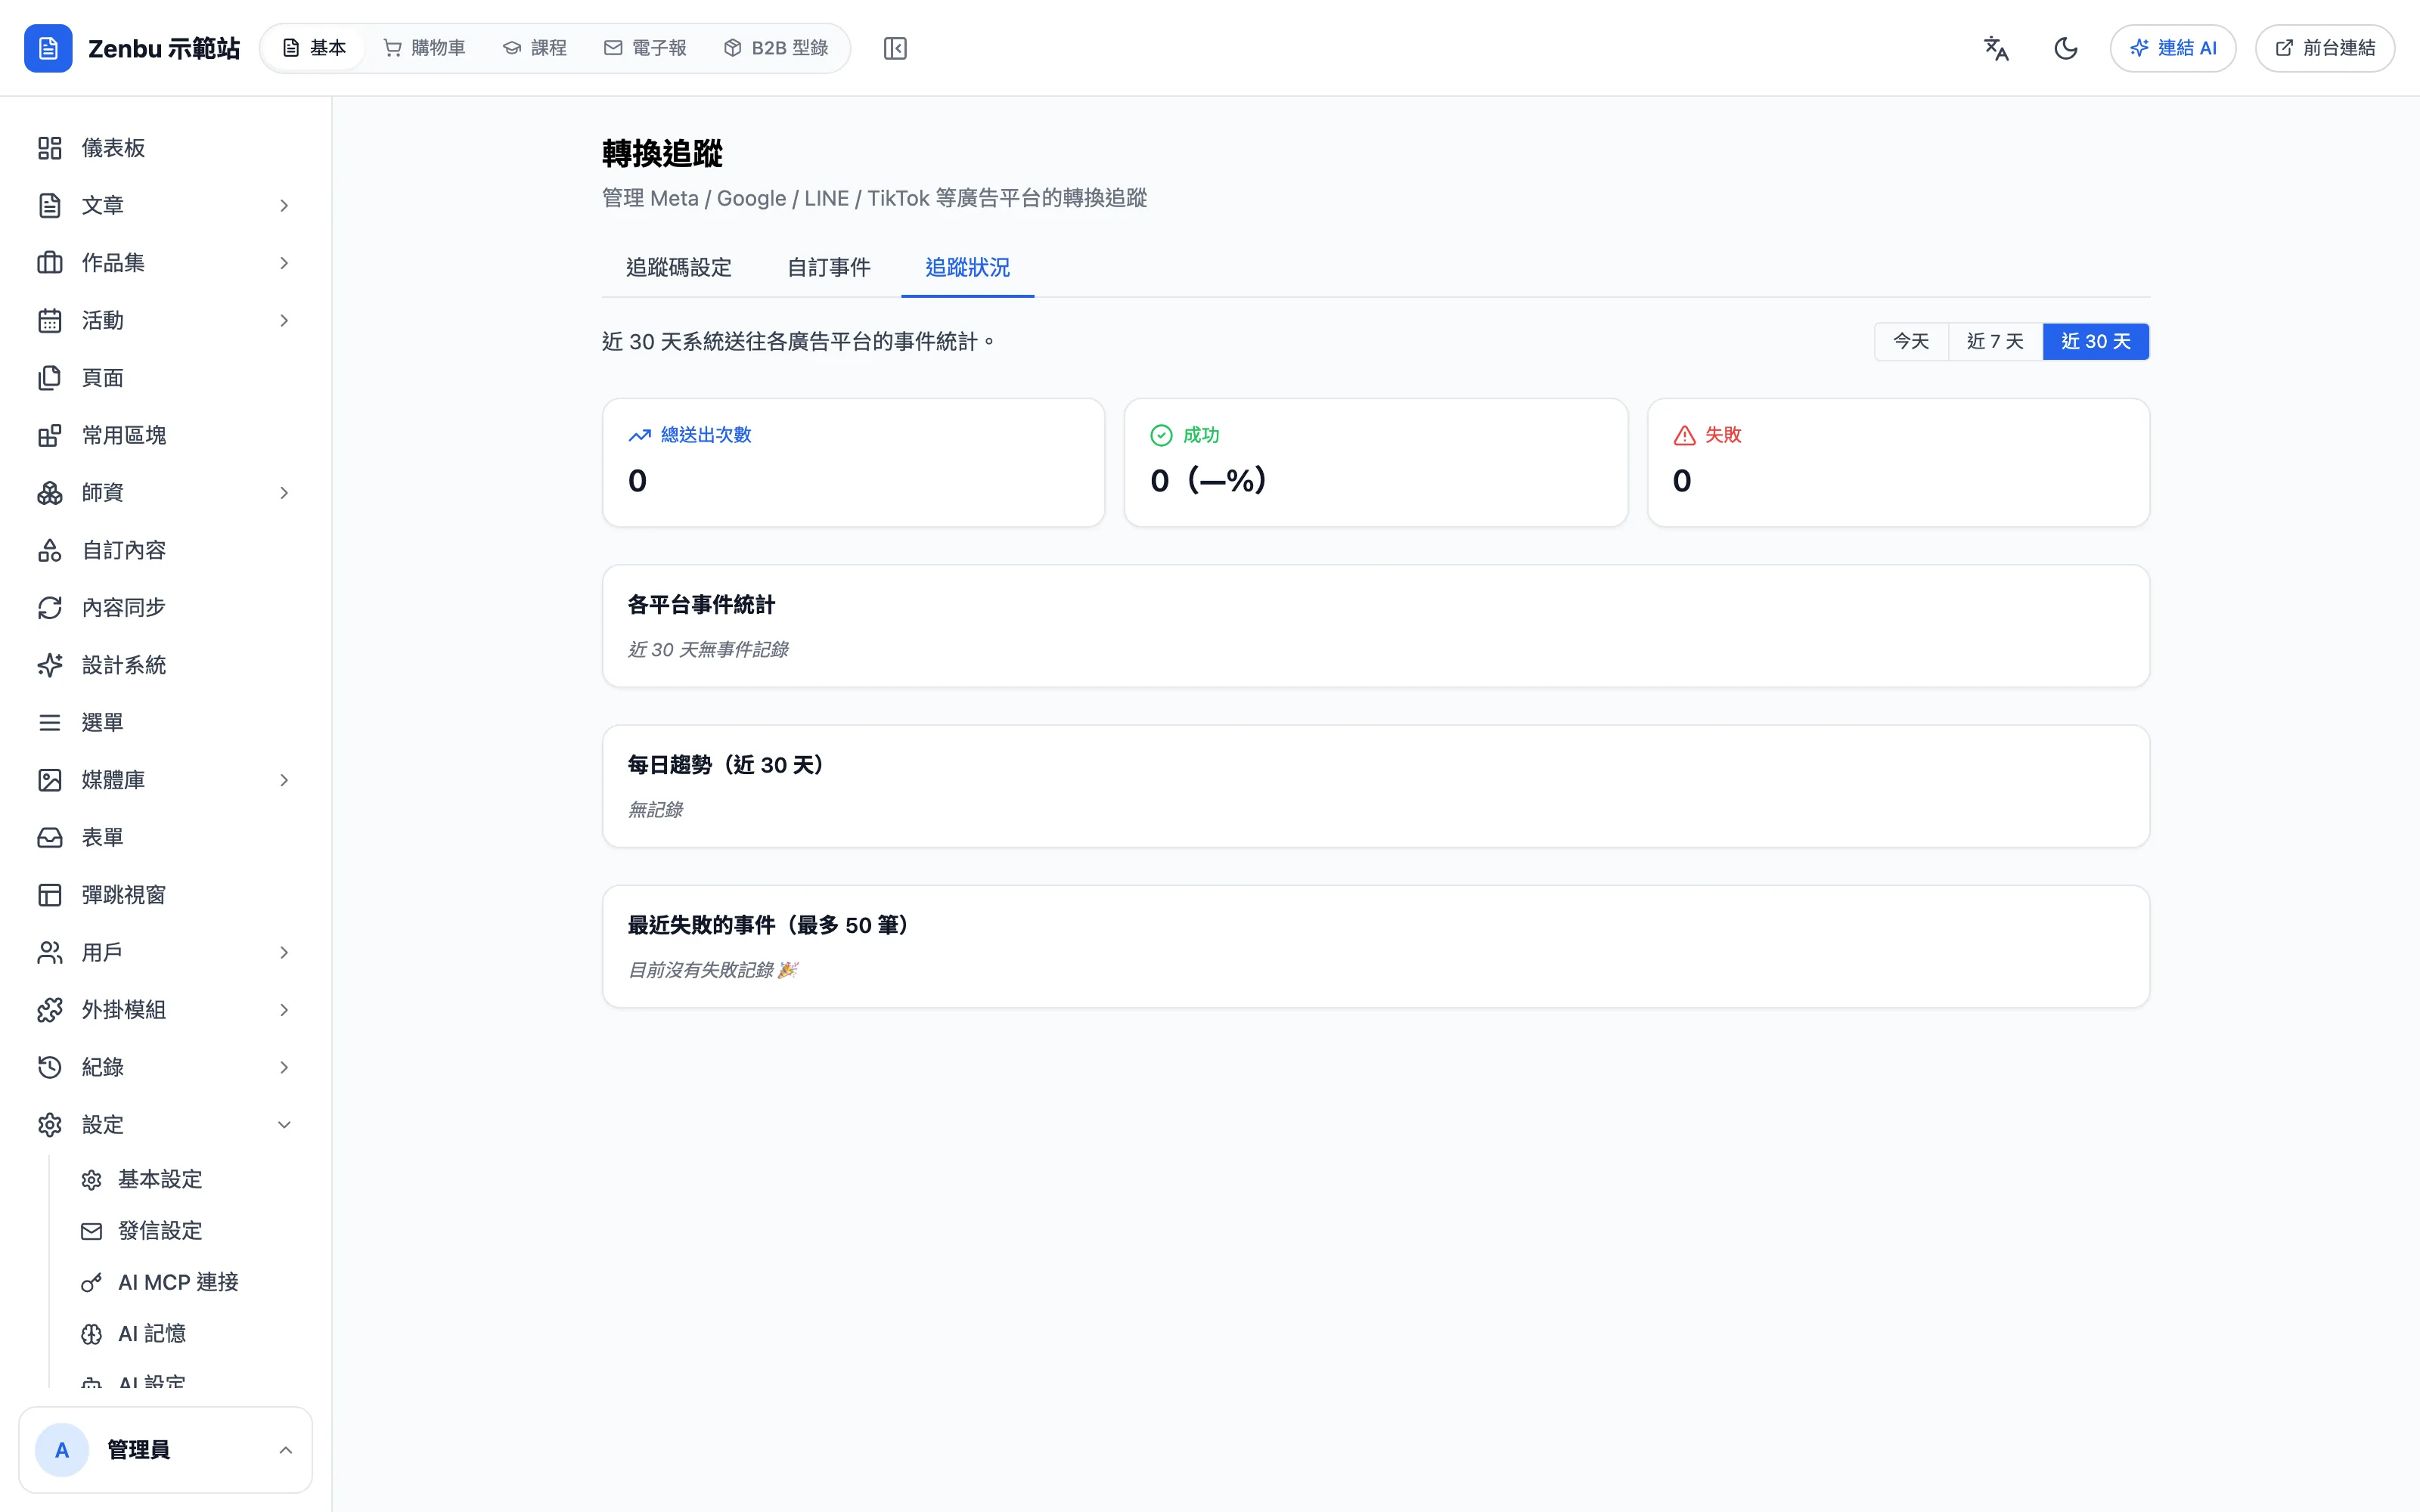
Task: Select the 追蹤狀況 tab
Action: (967, 267)
